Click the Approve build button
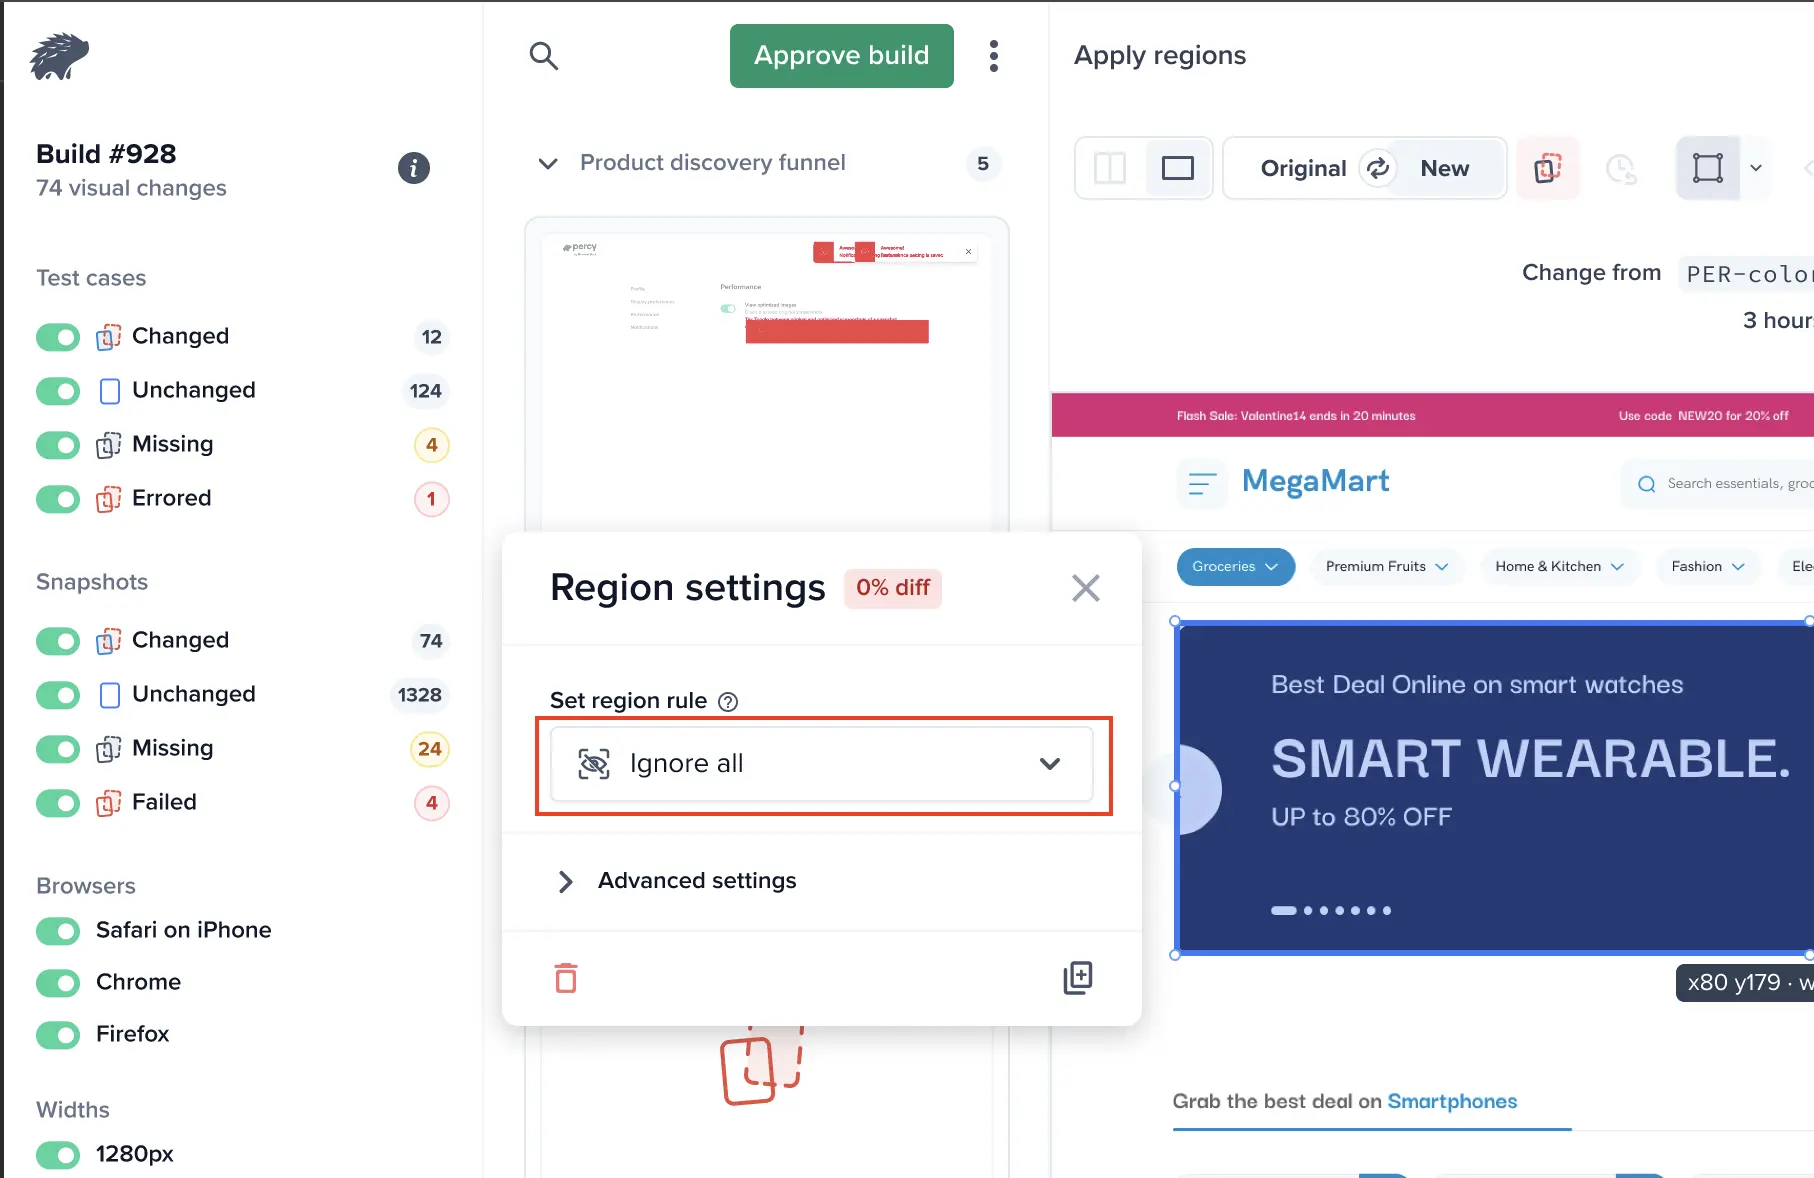1814x1178 pixels. (842, 56)
